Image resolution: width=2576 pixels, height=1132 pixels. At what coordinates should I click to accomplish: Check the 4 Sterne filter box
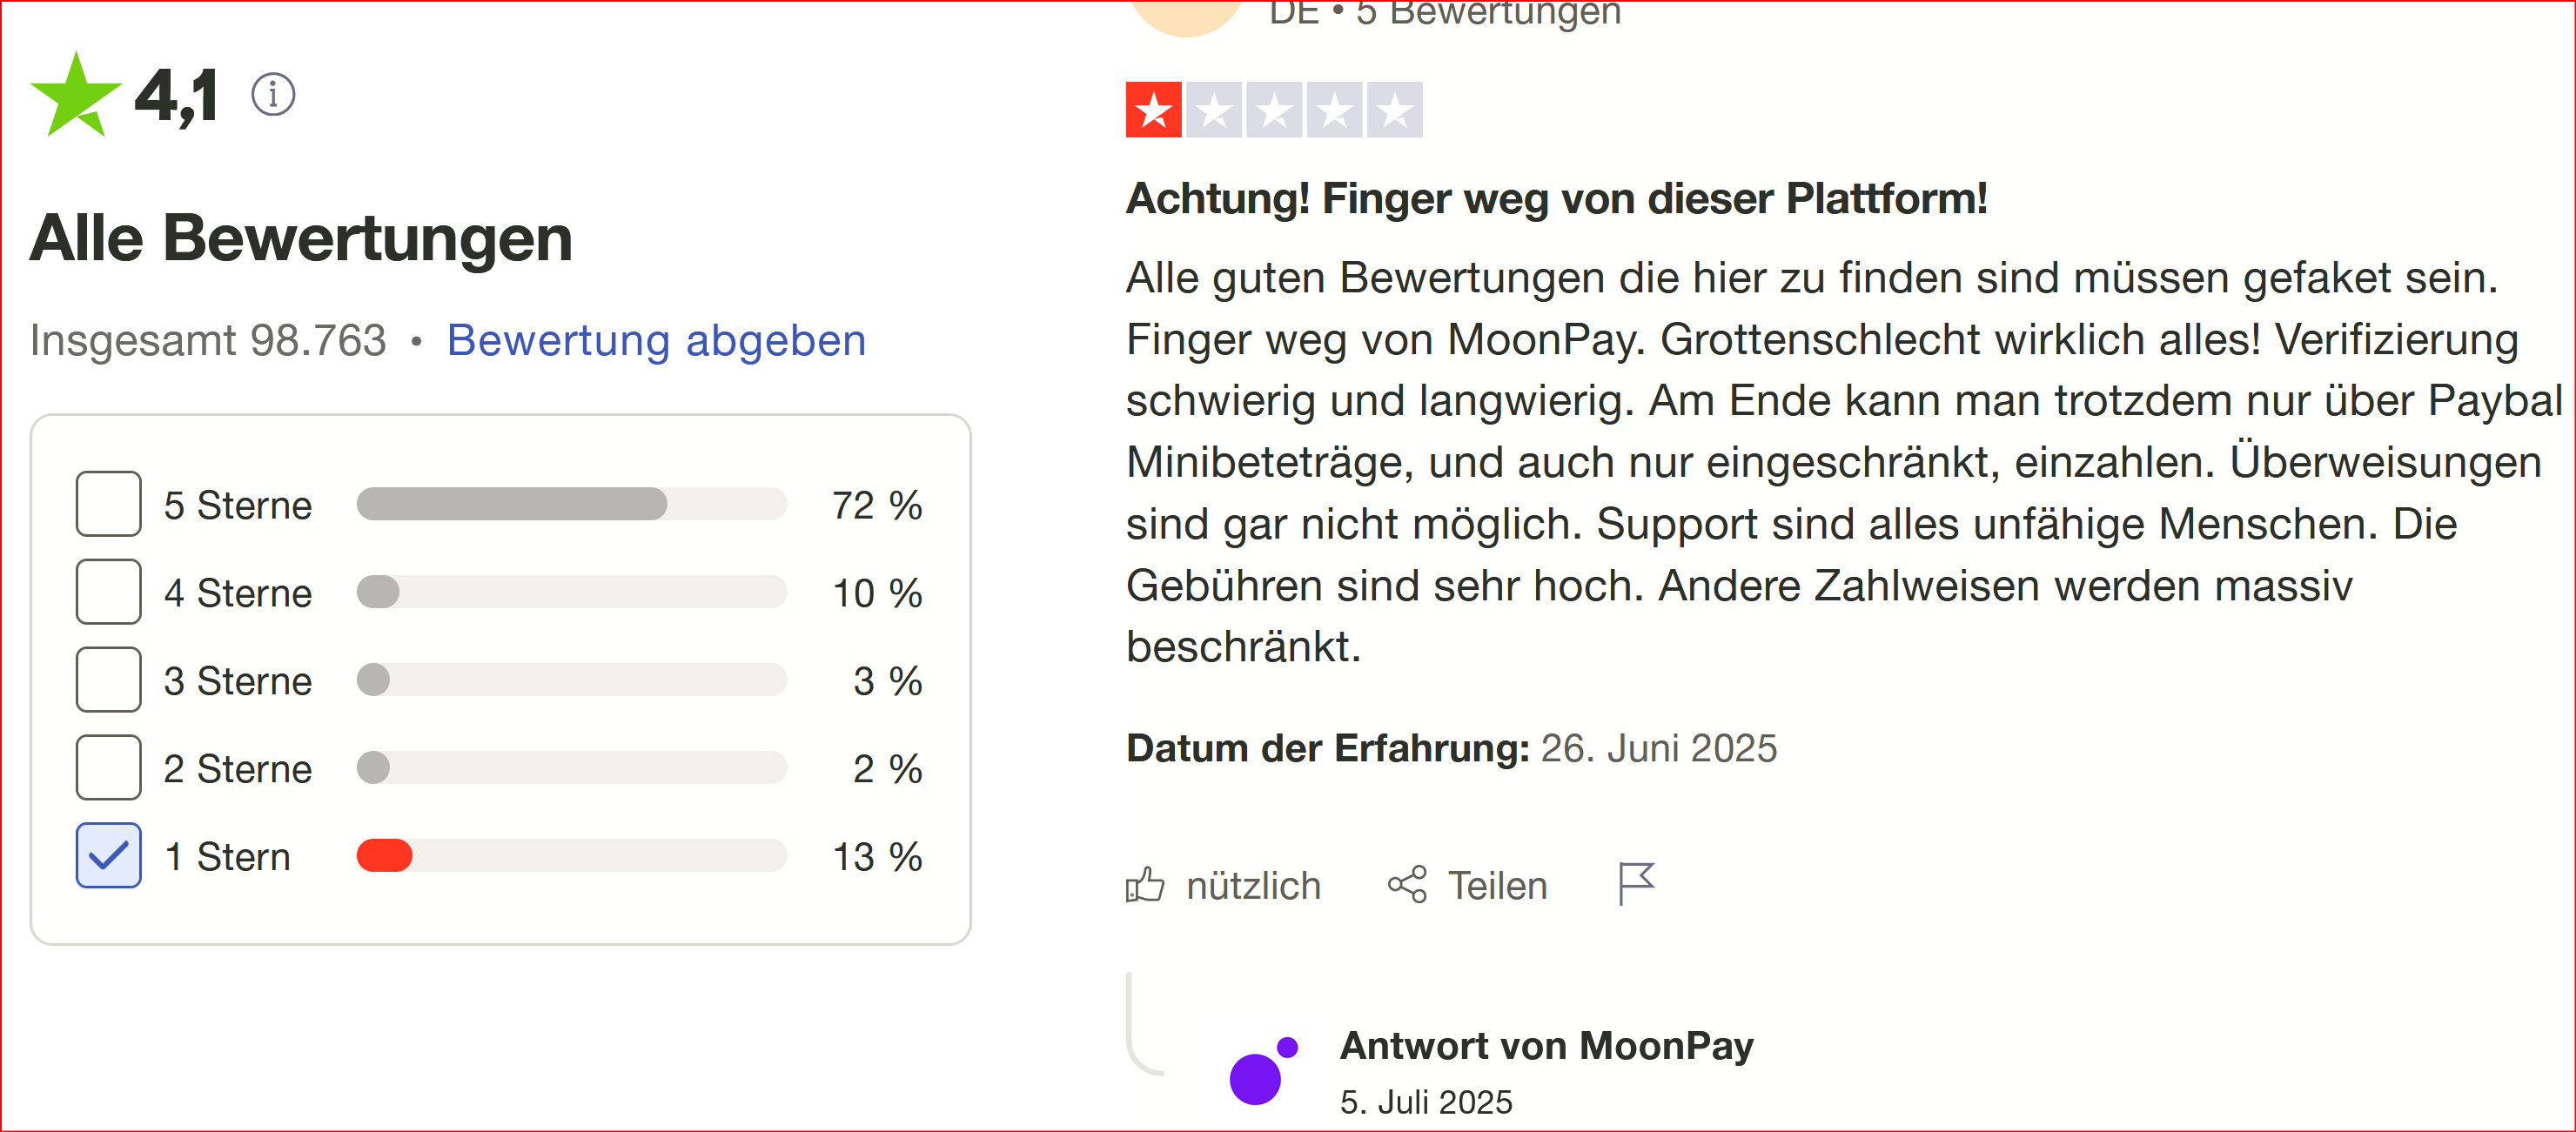(108, 592)
